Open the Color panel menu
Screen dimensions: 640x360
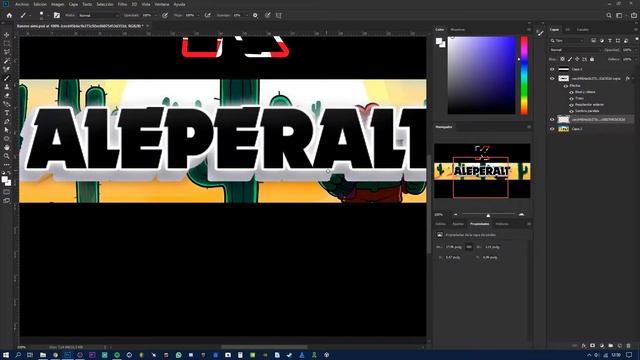click(529, 29)
